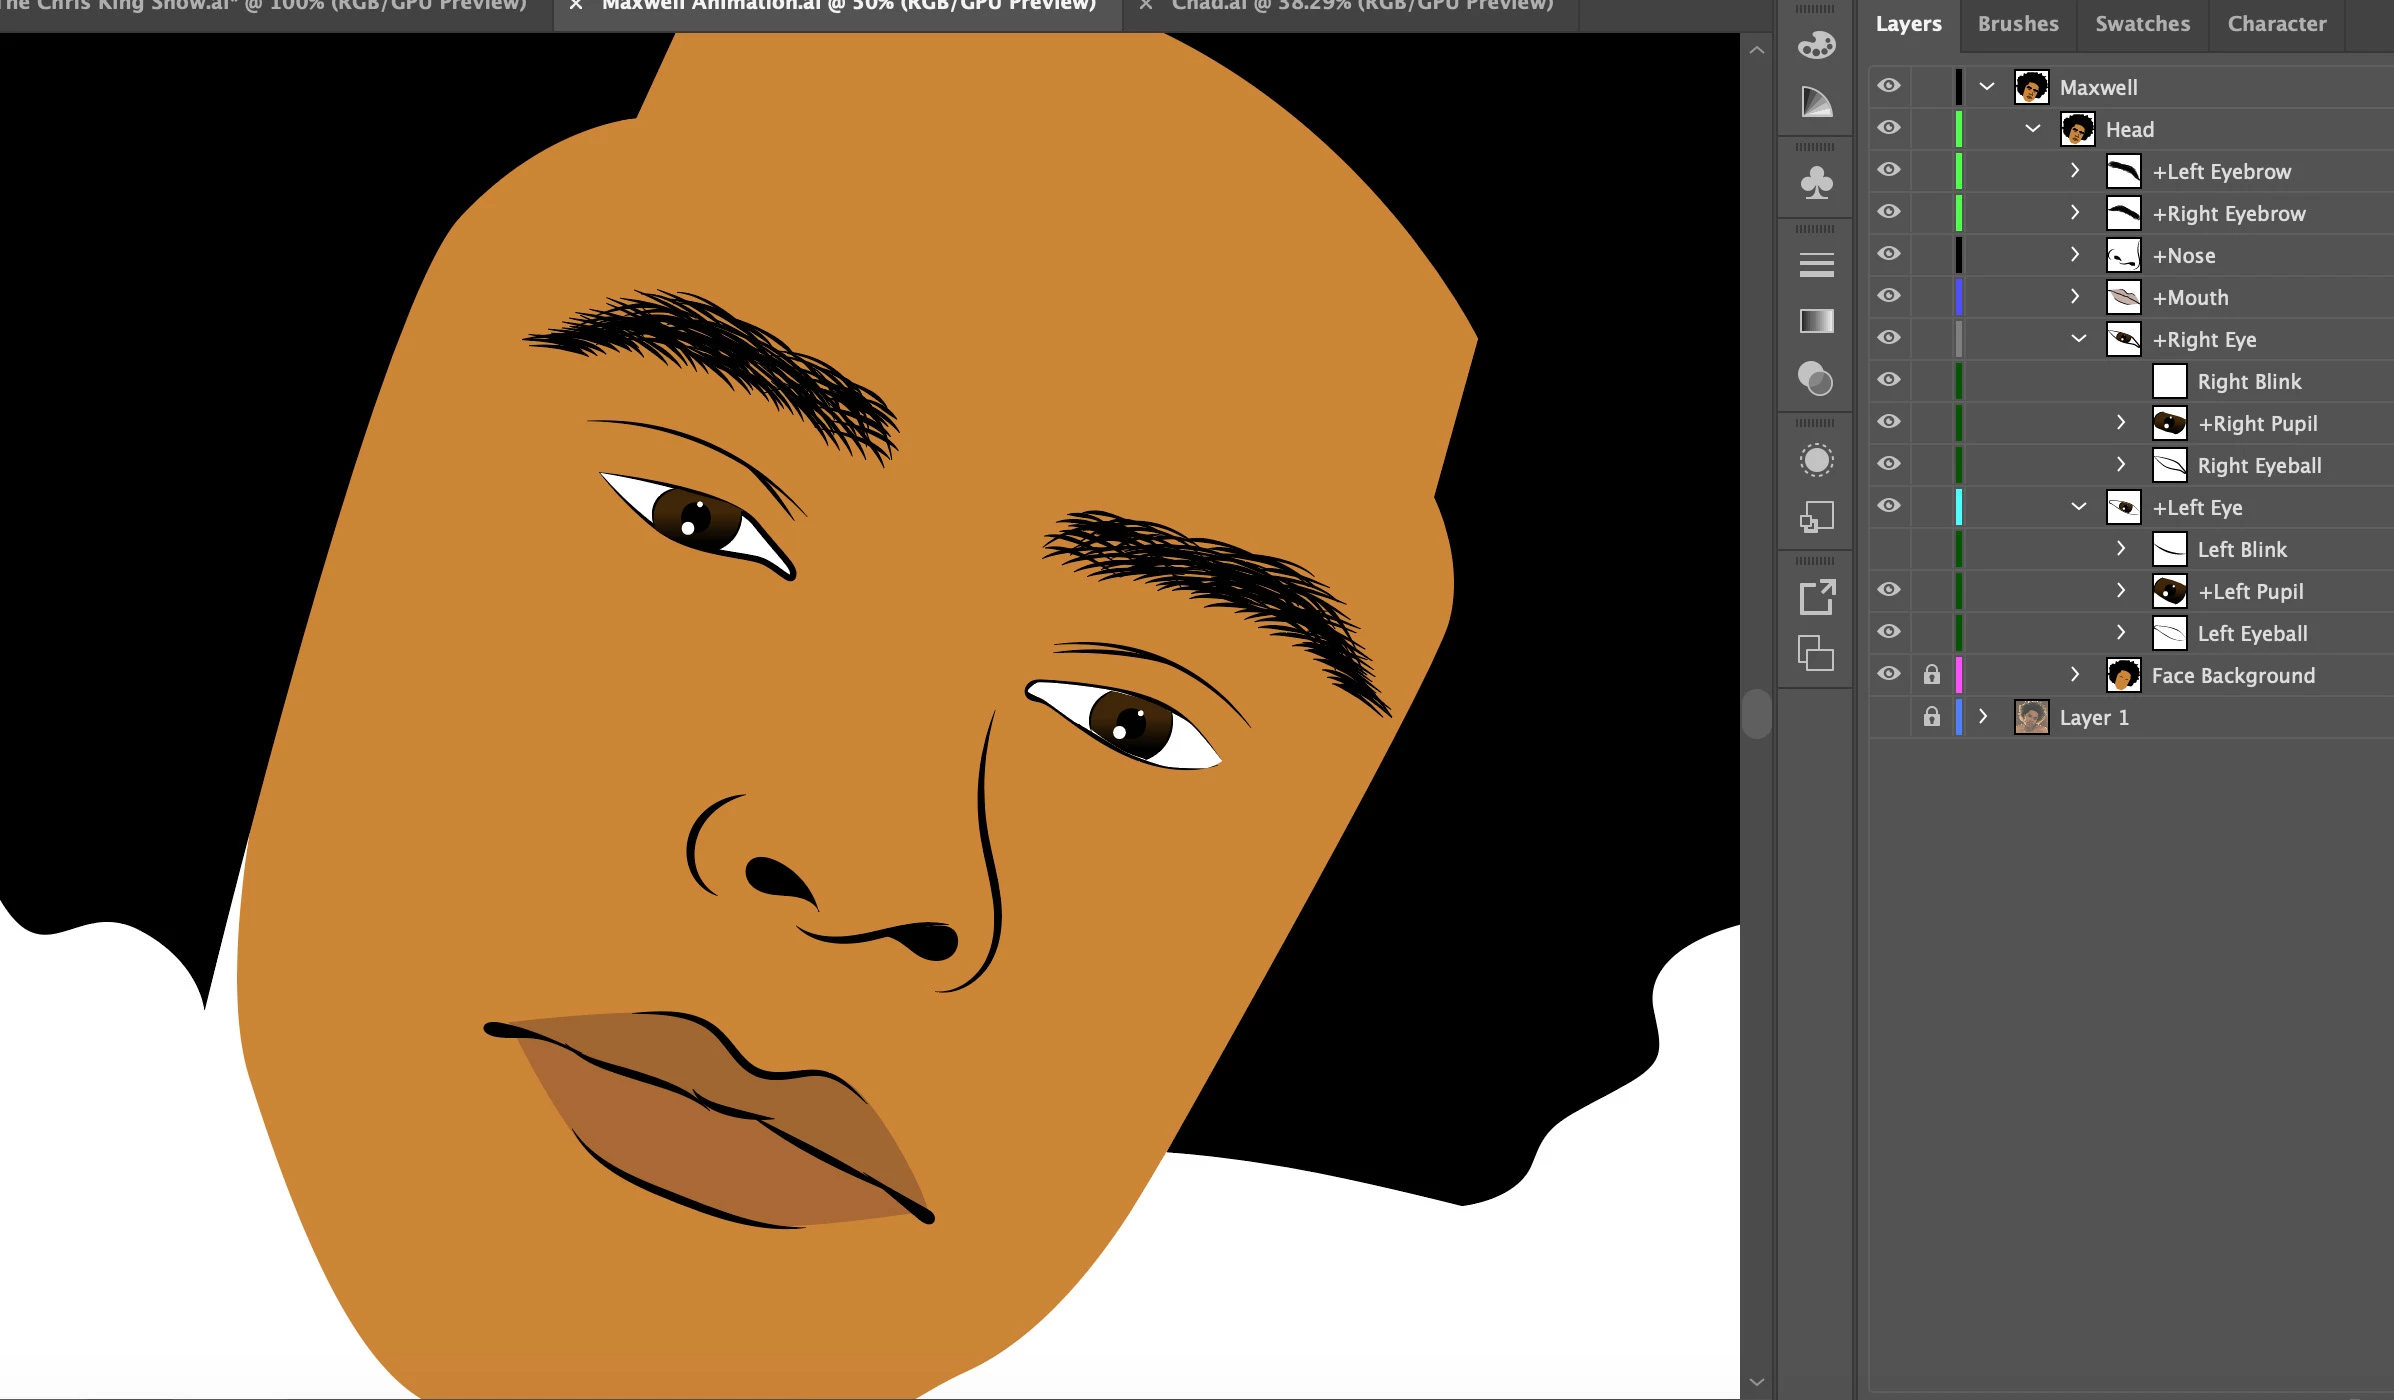The height and width of the screenshot is (1400, 2394).
Task: Unlock the Face Background layer
Action: (x=1931, y=675)
